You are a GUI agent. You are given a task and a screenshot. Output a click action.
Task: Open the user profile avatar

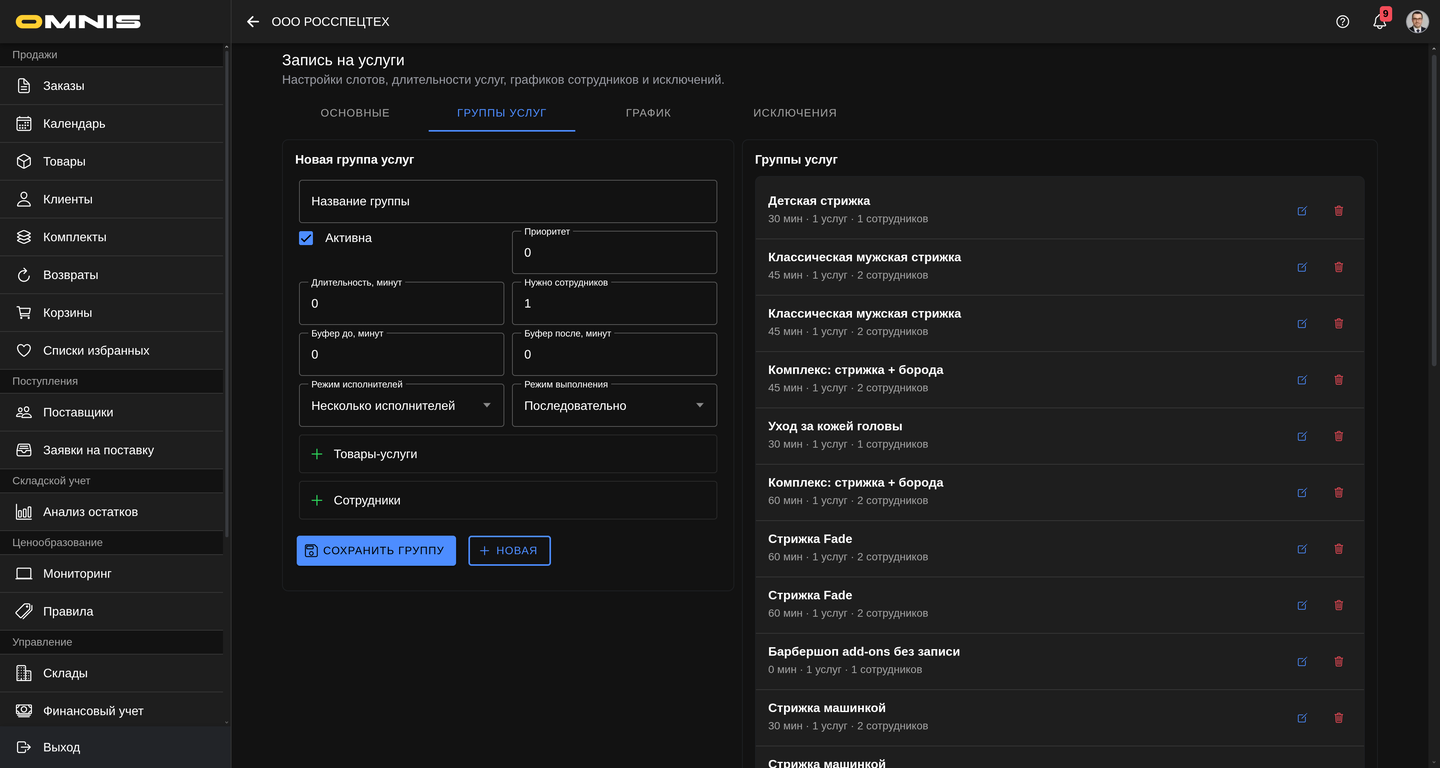(x=1417, y=21)
